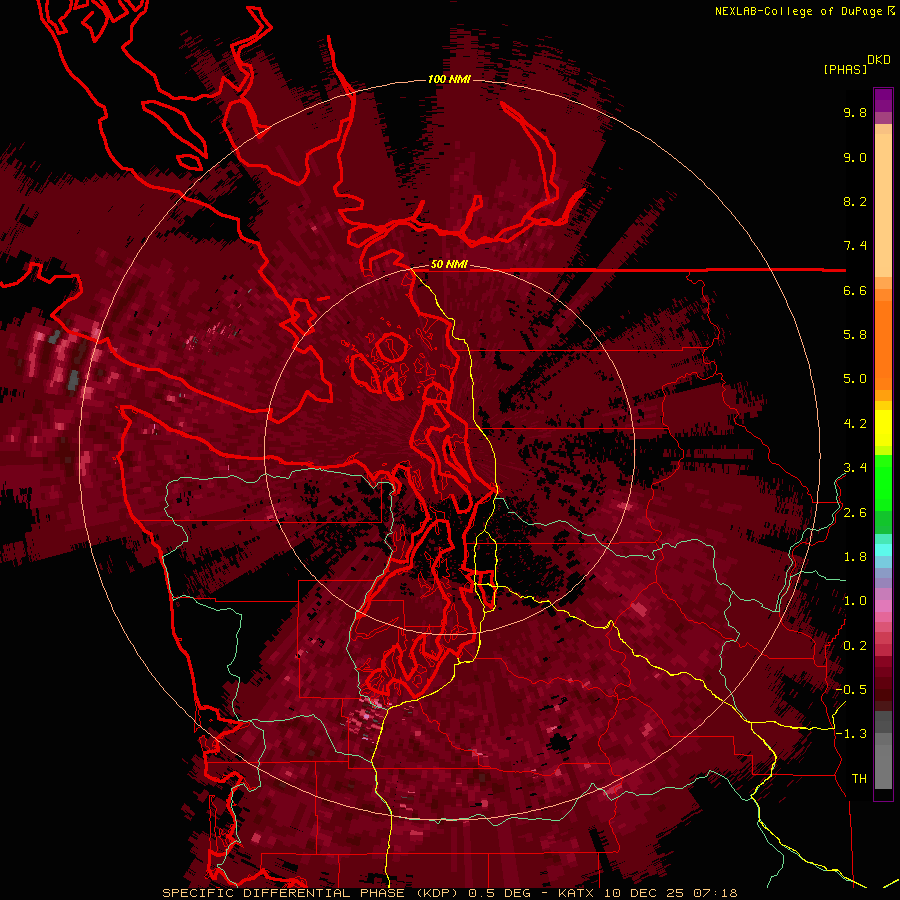Click the 9.8 value on color scale
Viewport: 900px width, 900px height.
click(855, 112)
